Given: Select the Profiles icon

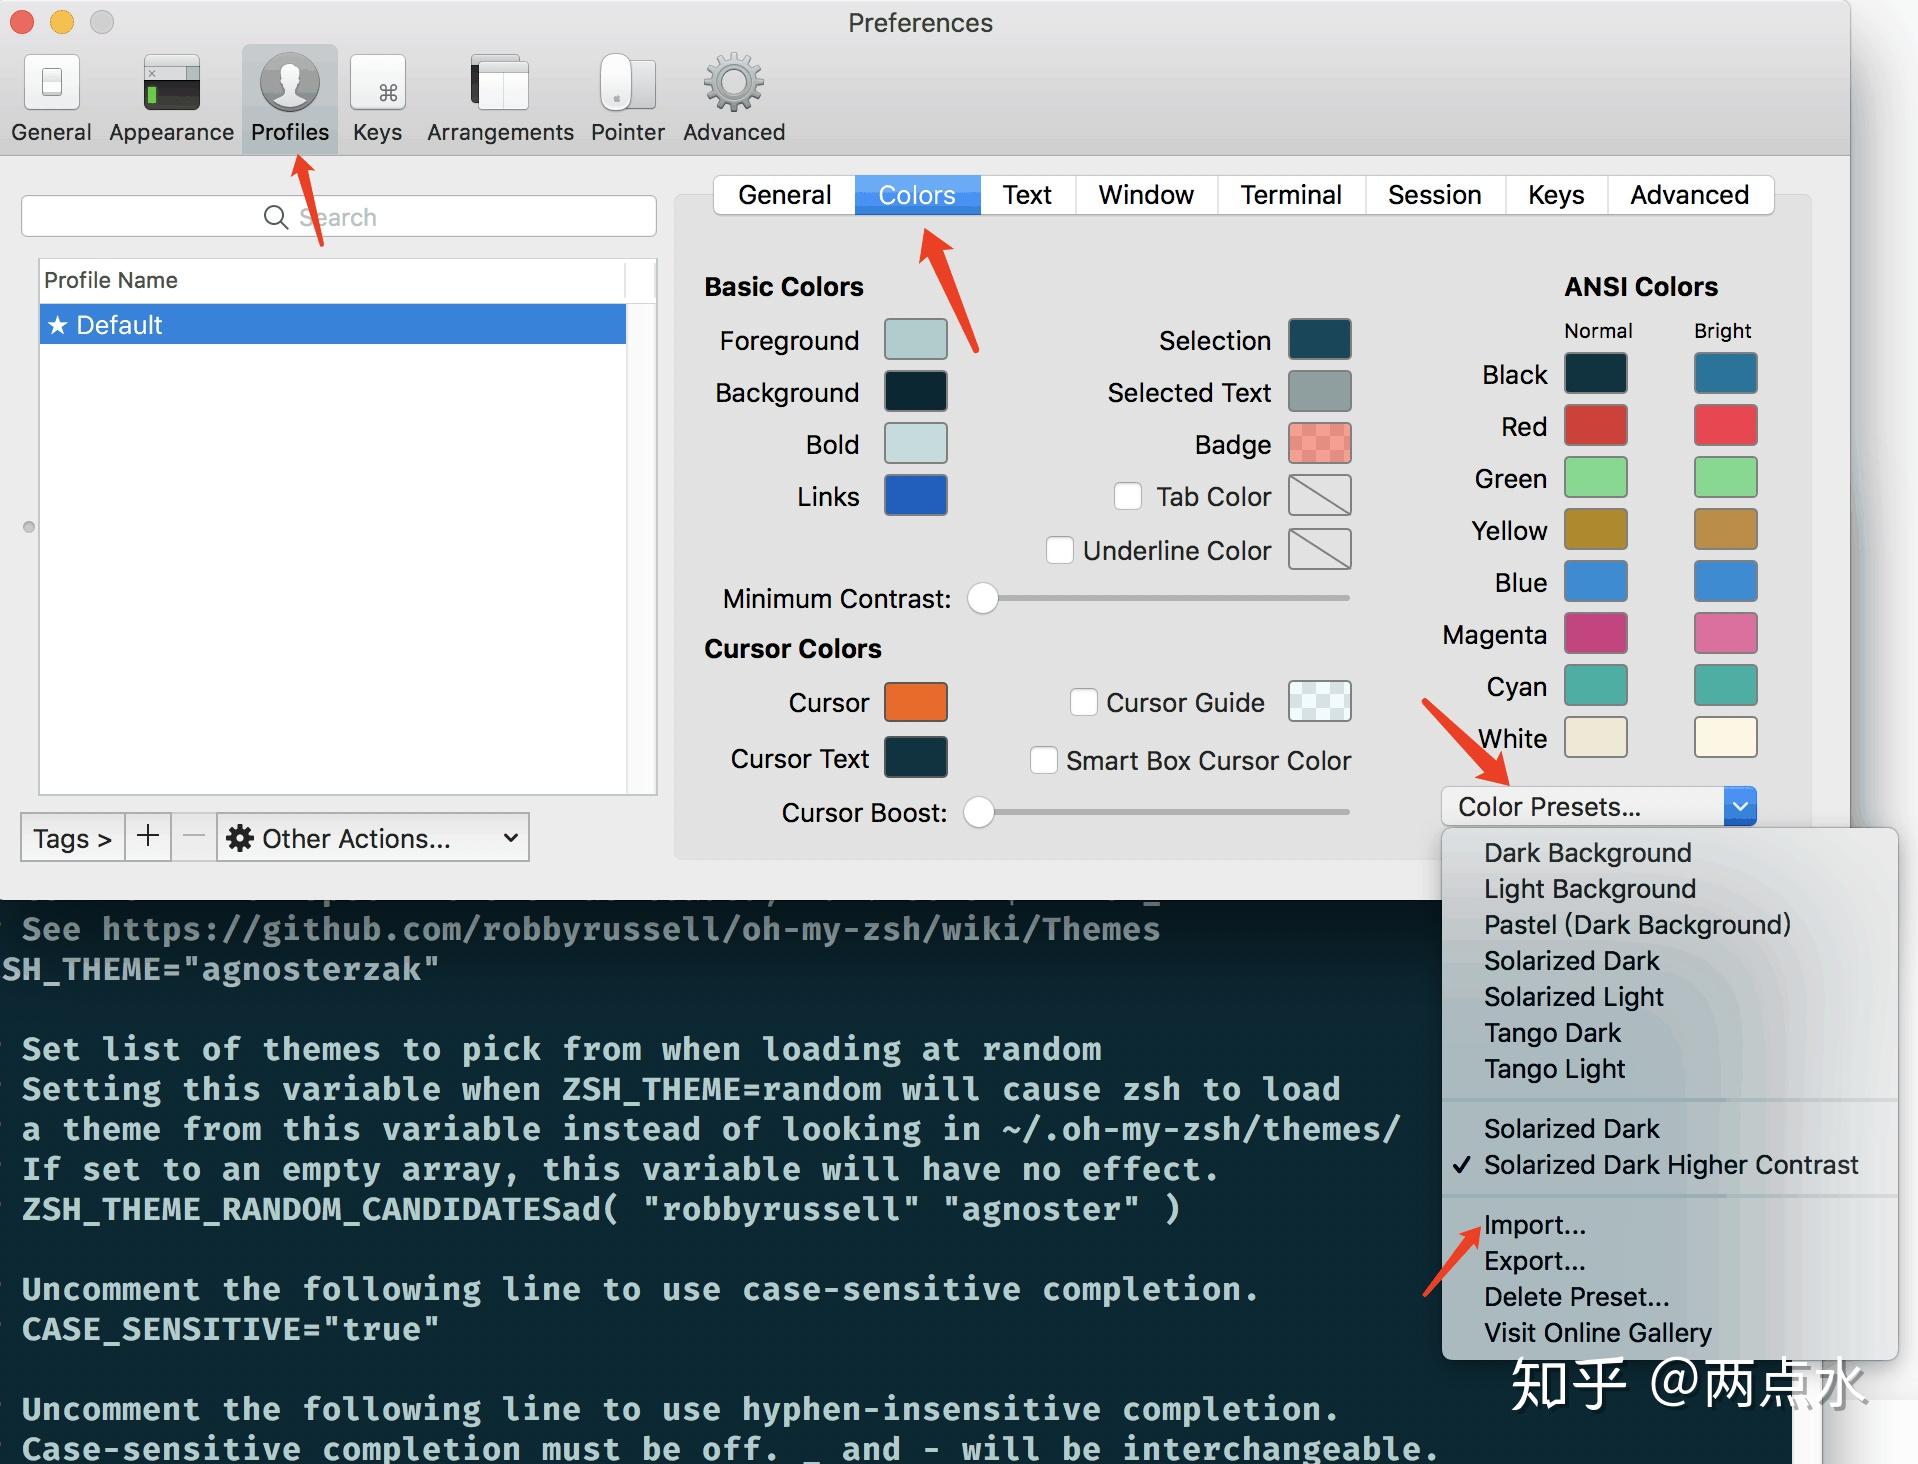Looking at the screenshot, I should pos(289,95).
